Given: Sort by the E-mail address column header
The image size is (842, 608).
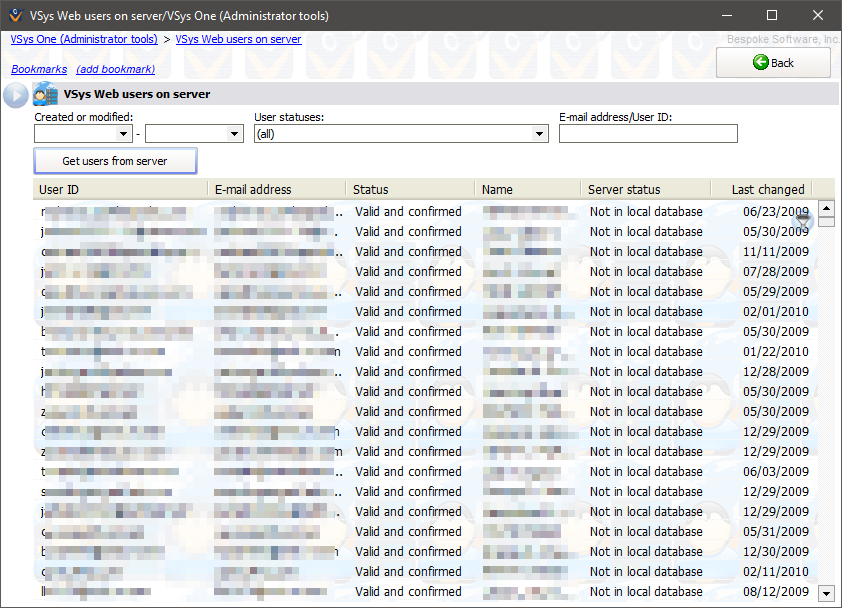Looking at the screenshot, I should (x=276, y=189).
